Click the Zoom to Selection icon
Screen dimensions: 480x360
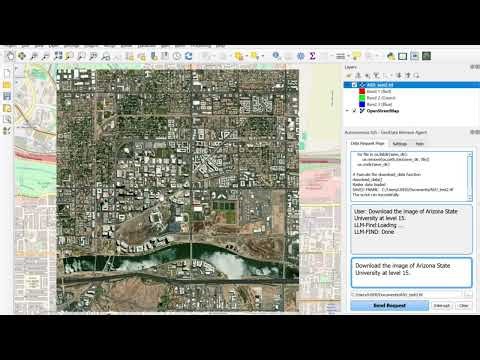[x=69, y=56]
